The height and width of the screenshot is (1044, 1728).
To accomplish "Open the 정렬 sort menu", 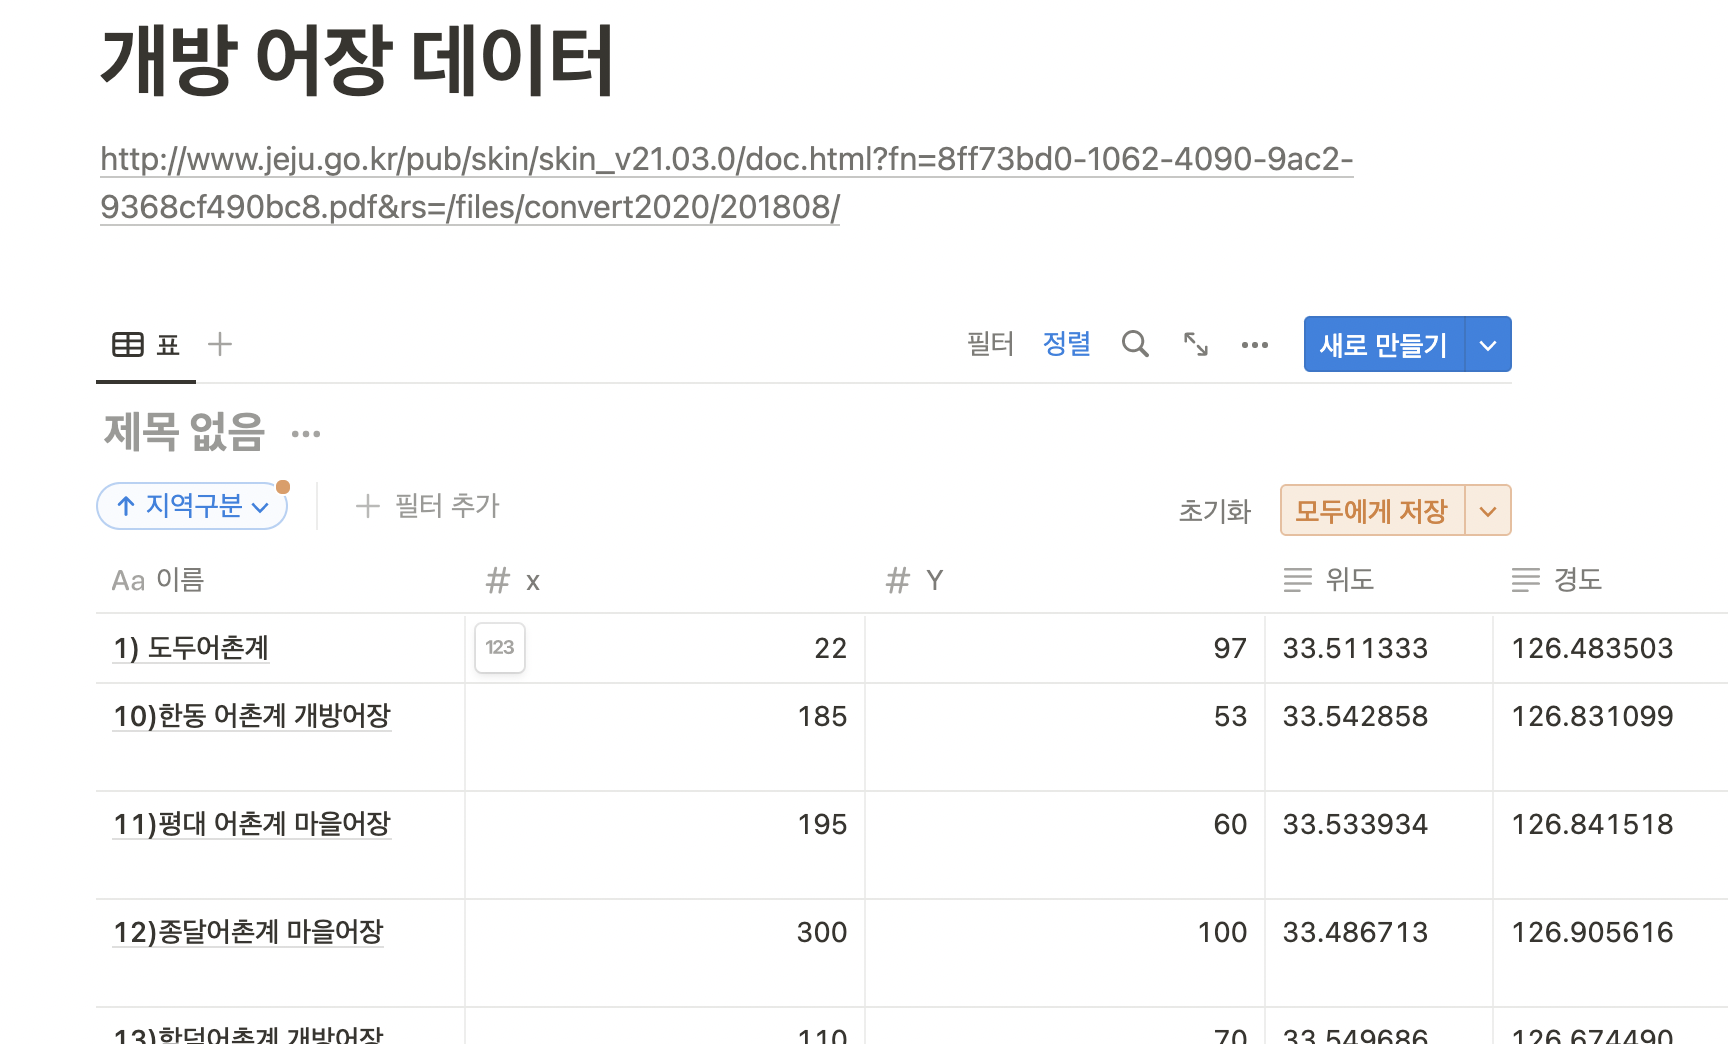I will click(1066, 344).
